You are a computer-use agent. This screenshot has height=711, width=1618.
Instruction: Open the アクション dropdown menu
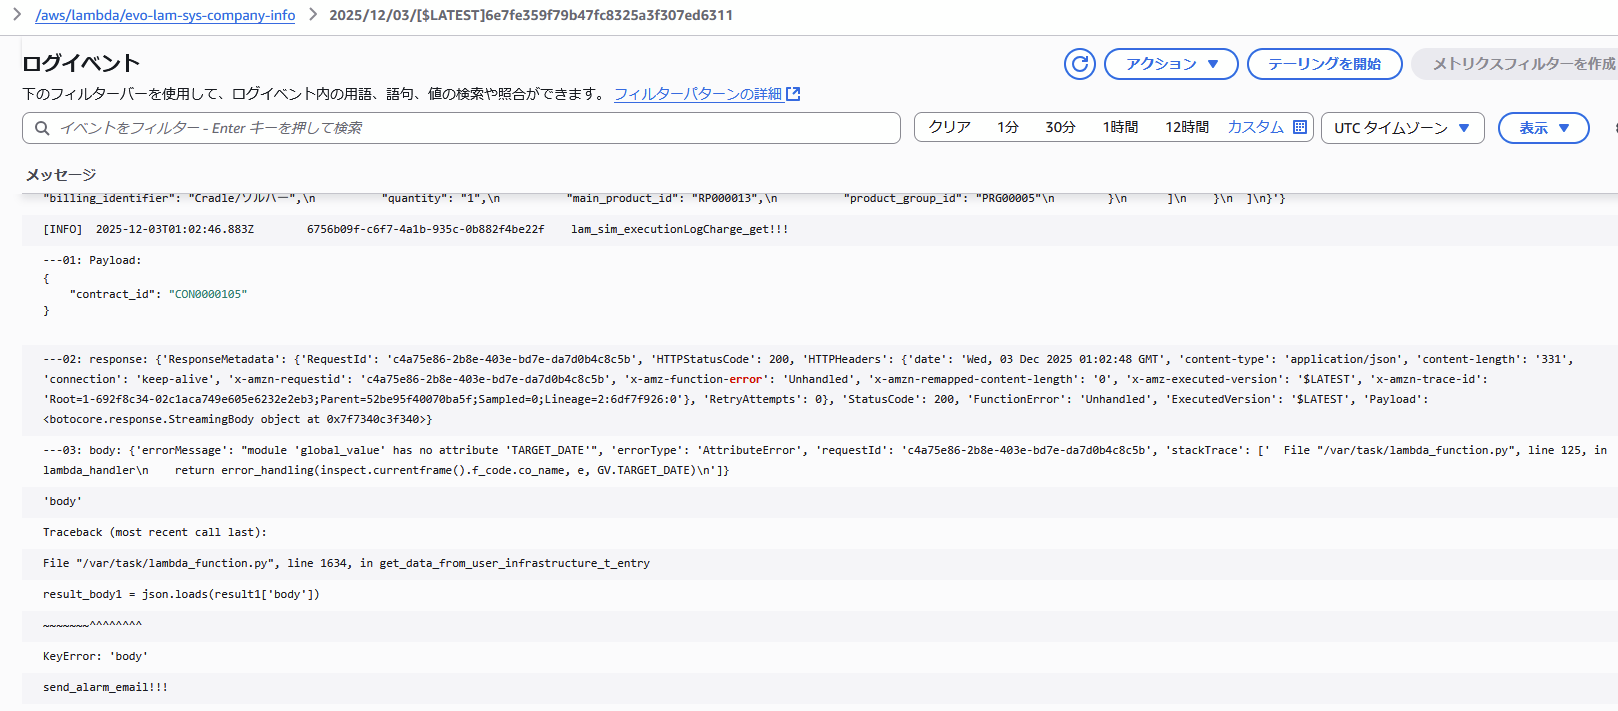(x=1171, y=64)
